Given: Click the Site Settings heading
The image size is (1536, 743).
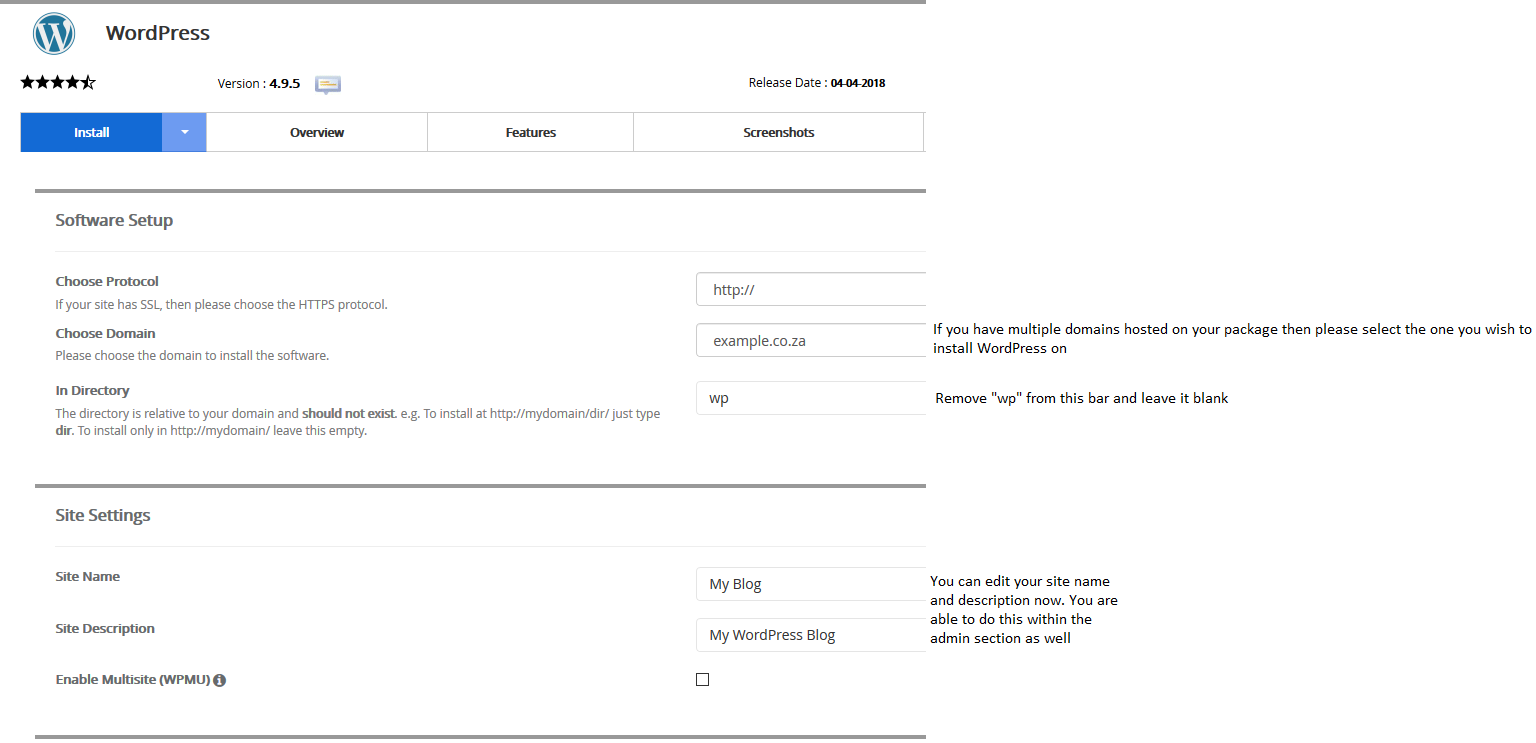Looking at the screenshot, I should pos(103,516).
